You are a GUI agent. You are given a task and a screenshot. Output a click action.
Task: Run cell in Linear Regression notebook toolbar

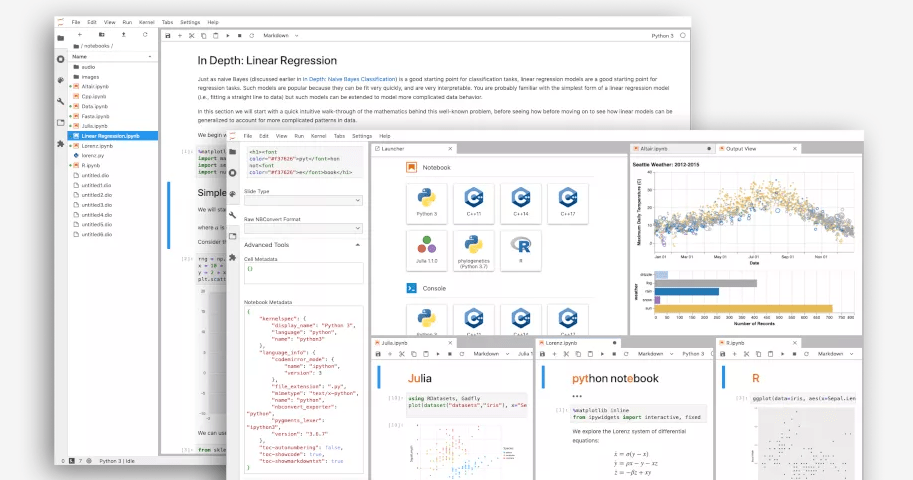(228, 36)
